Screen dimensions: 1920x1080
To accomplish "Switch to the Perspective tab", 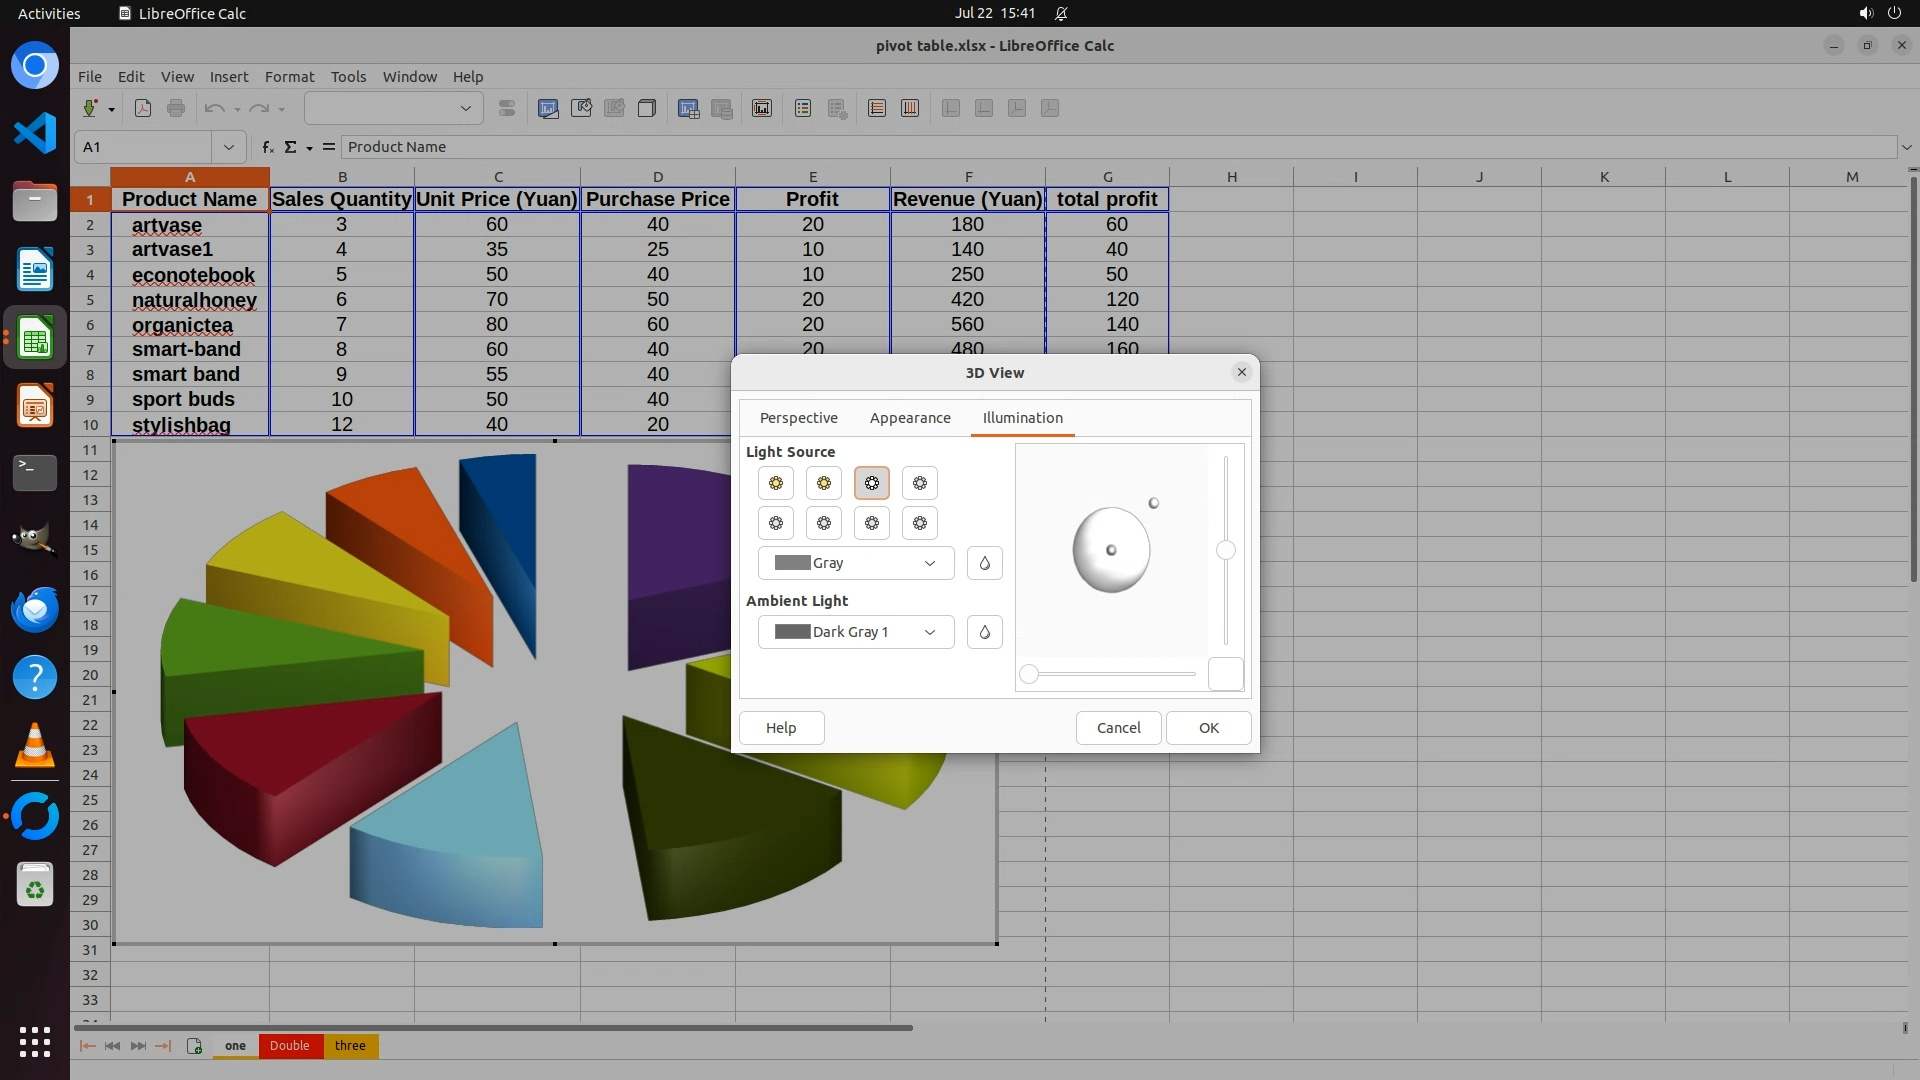I will tap(798, 418).
